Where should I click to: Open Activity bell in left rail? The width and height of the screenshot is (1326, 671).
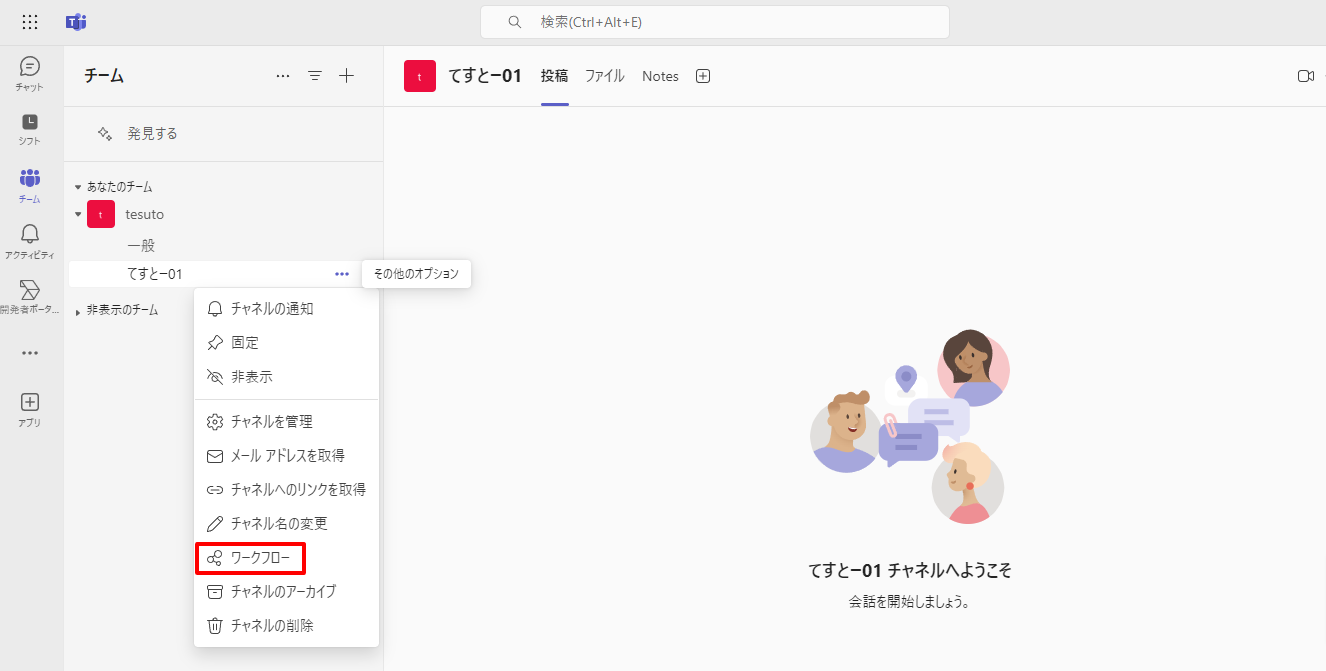pyautogui.click(x=30, y=240)
